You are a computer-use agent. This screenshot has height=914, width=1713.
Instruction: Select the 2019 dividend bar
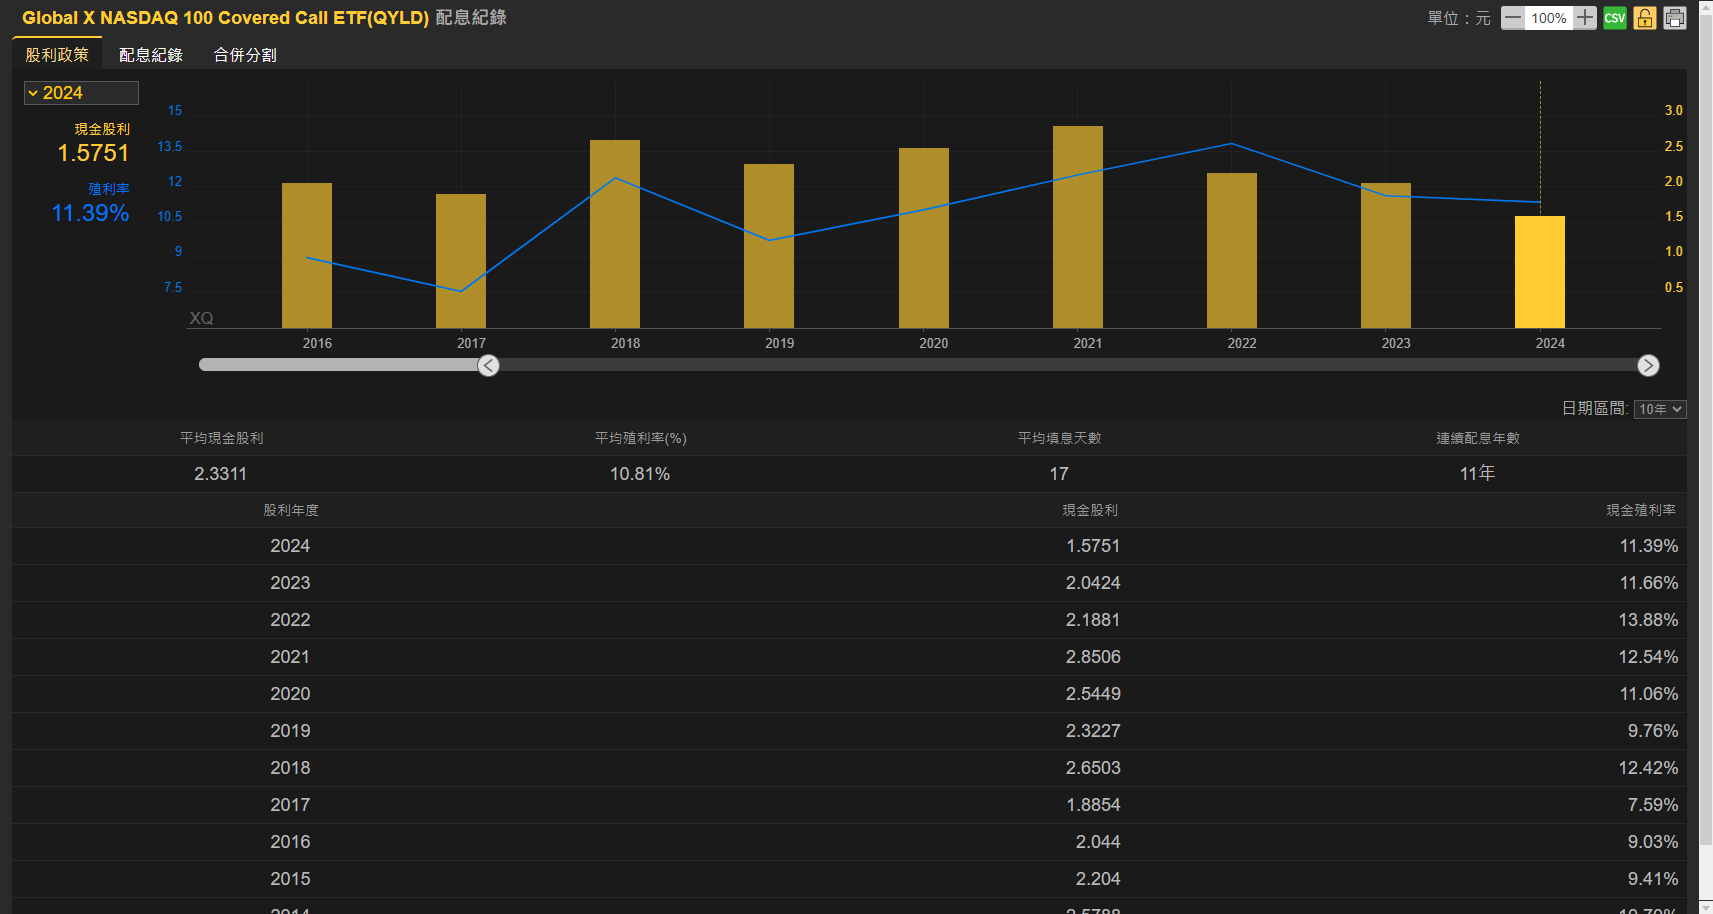tap(769, 246)
